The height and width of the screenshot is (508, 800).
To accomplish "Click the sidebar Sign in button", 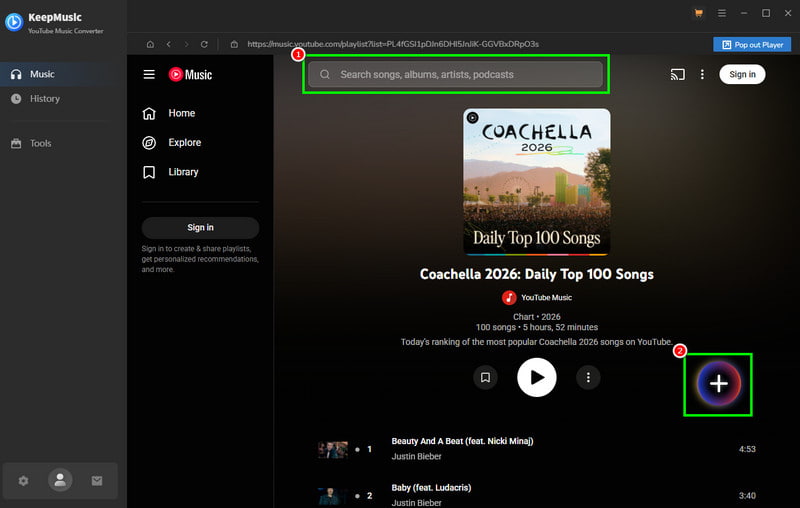I will point(201,227).
